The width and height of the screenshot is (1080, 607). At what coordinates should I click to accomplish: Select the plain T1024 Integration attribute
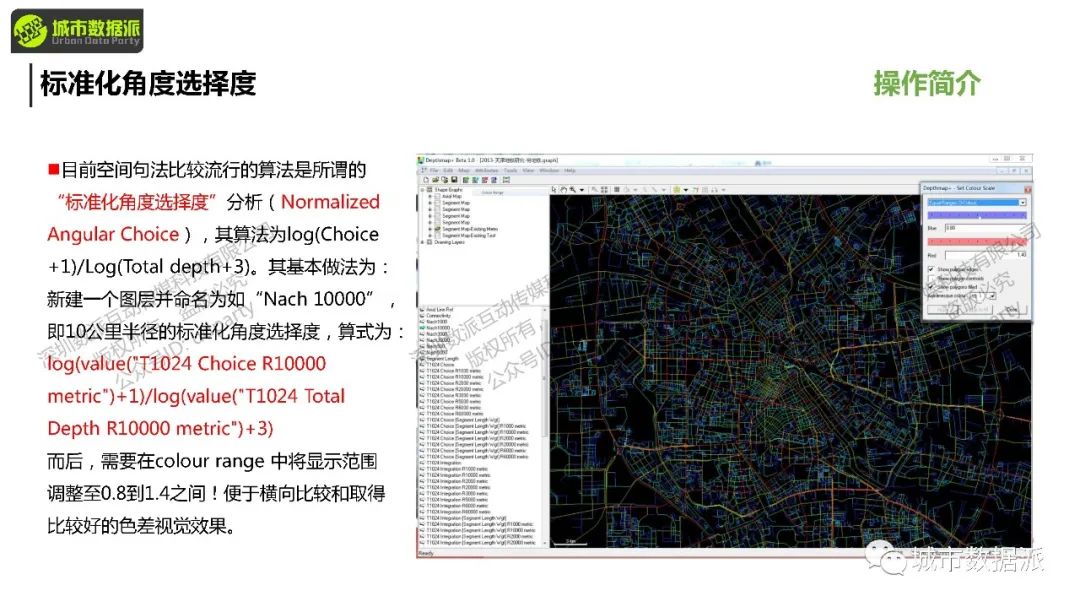pos(444,463)
